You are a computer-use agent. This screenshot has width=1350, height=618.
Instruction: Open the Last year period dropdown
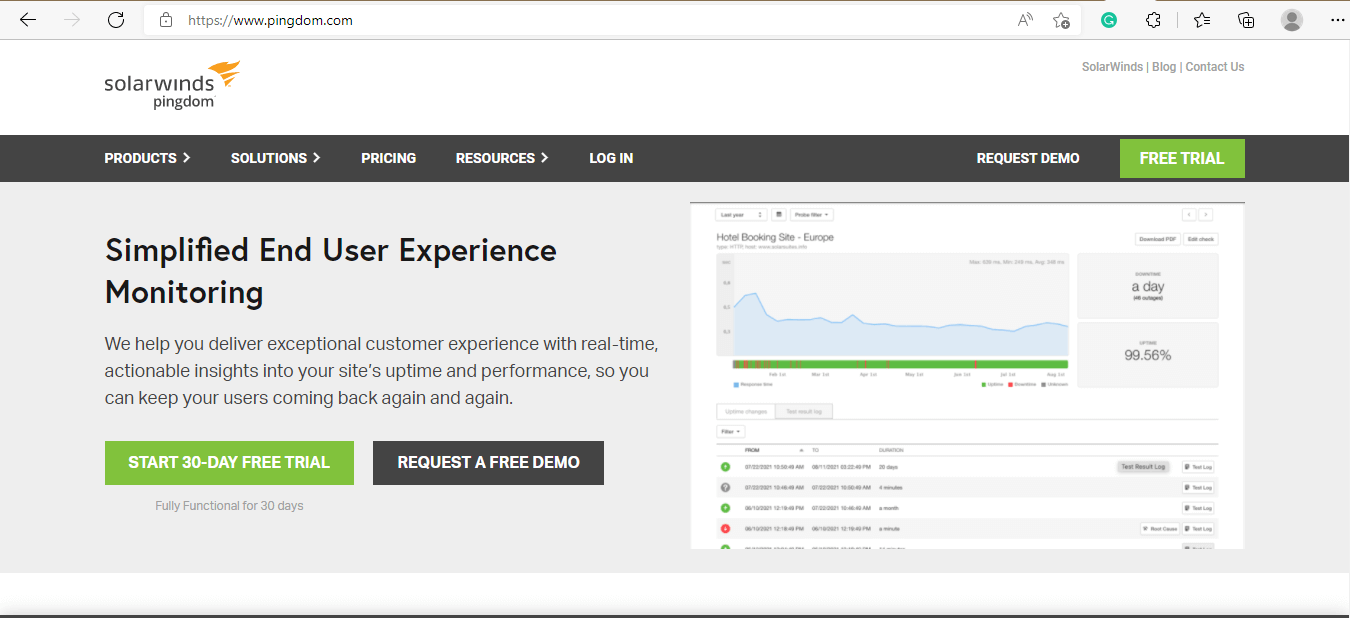741,214
